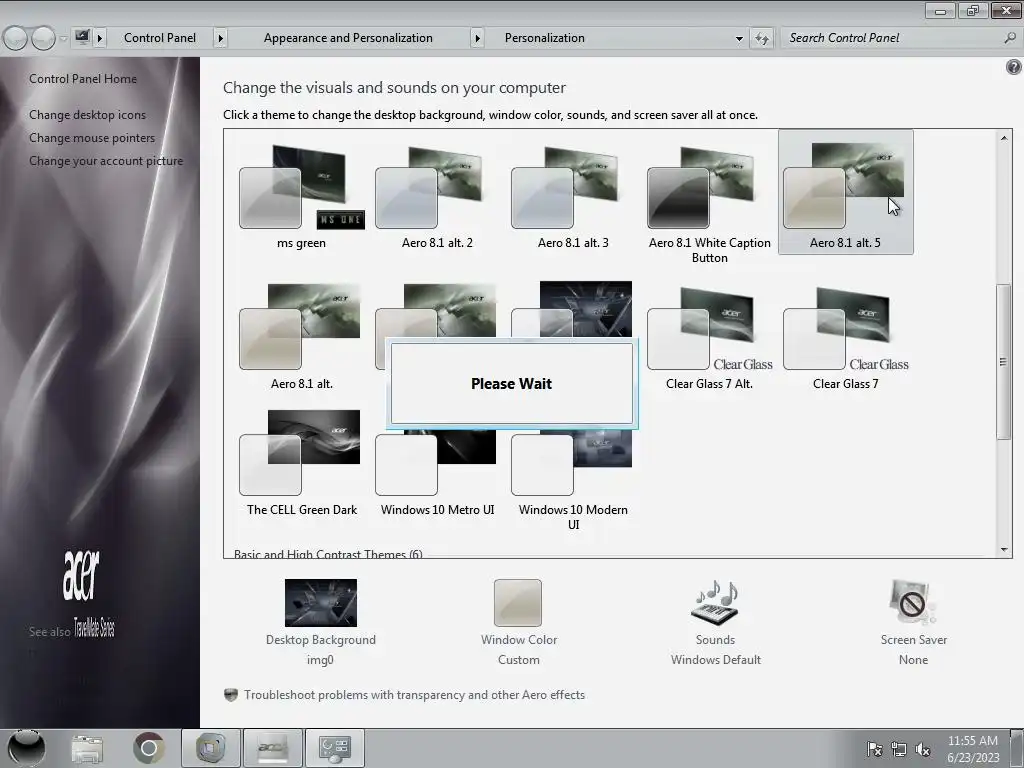Open Troubleshoot transparency and Aero effects link

point(414,695)
